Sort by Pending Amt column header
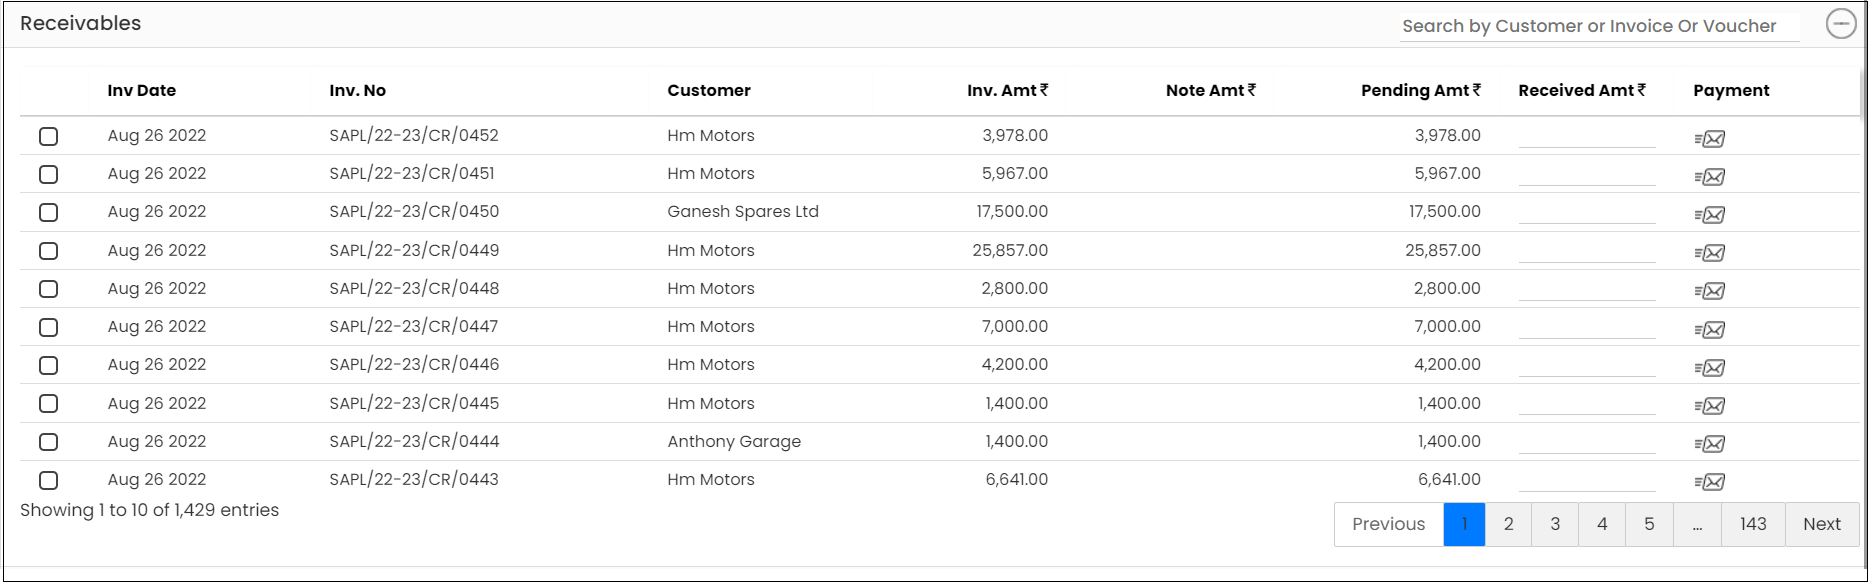Screen dimensions: 1870x584 pyautogui.click(x=1420, y=90)
